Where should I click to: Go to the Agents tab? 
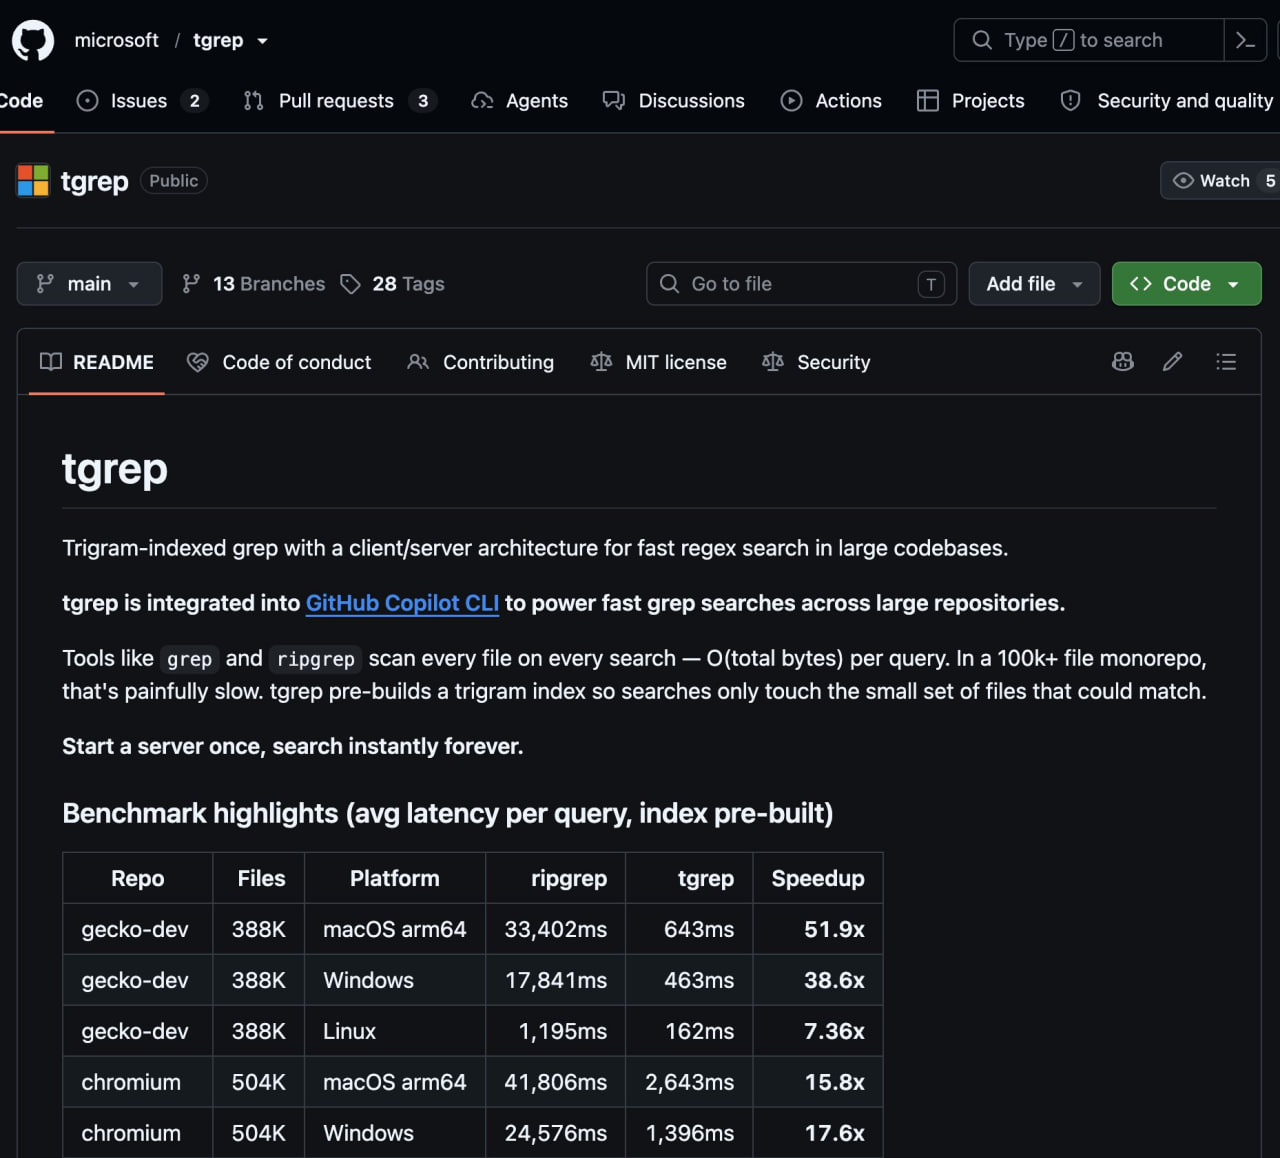coord(520,101)
